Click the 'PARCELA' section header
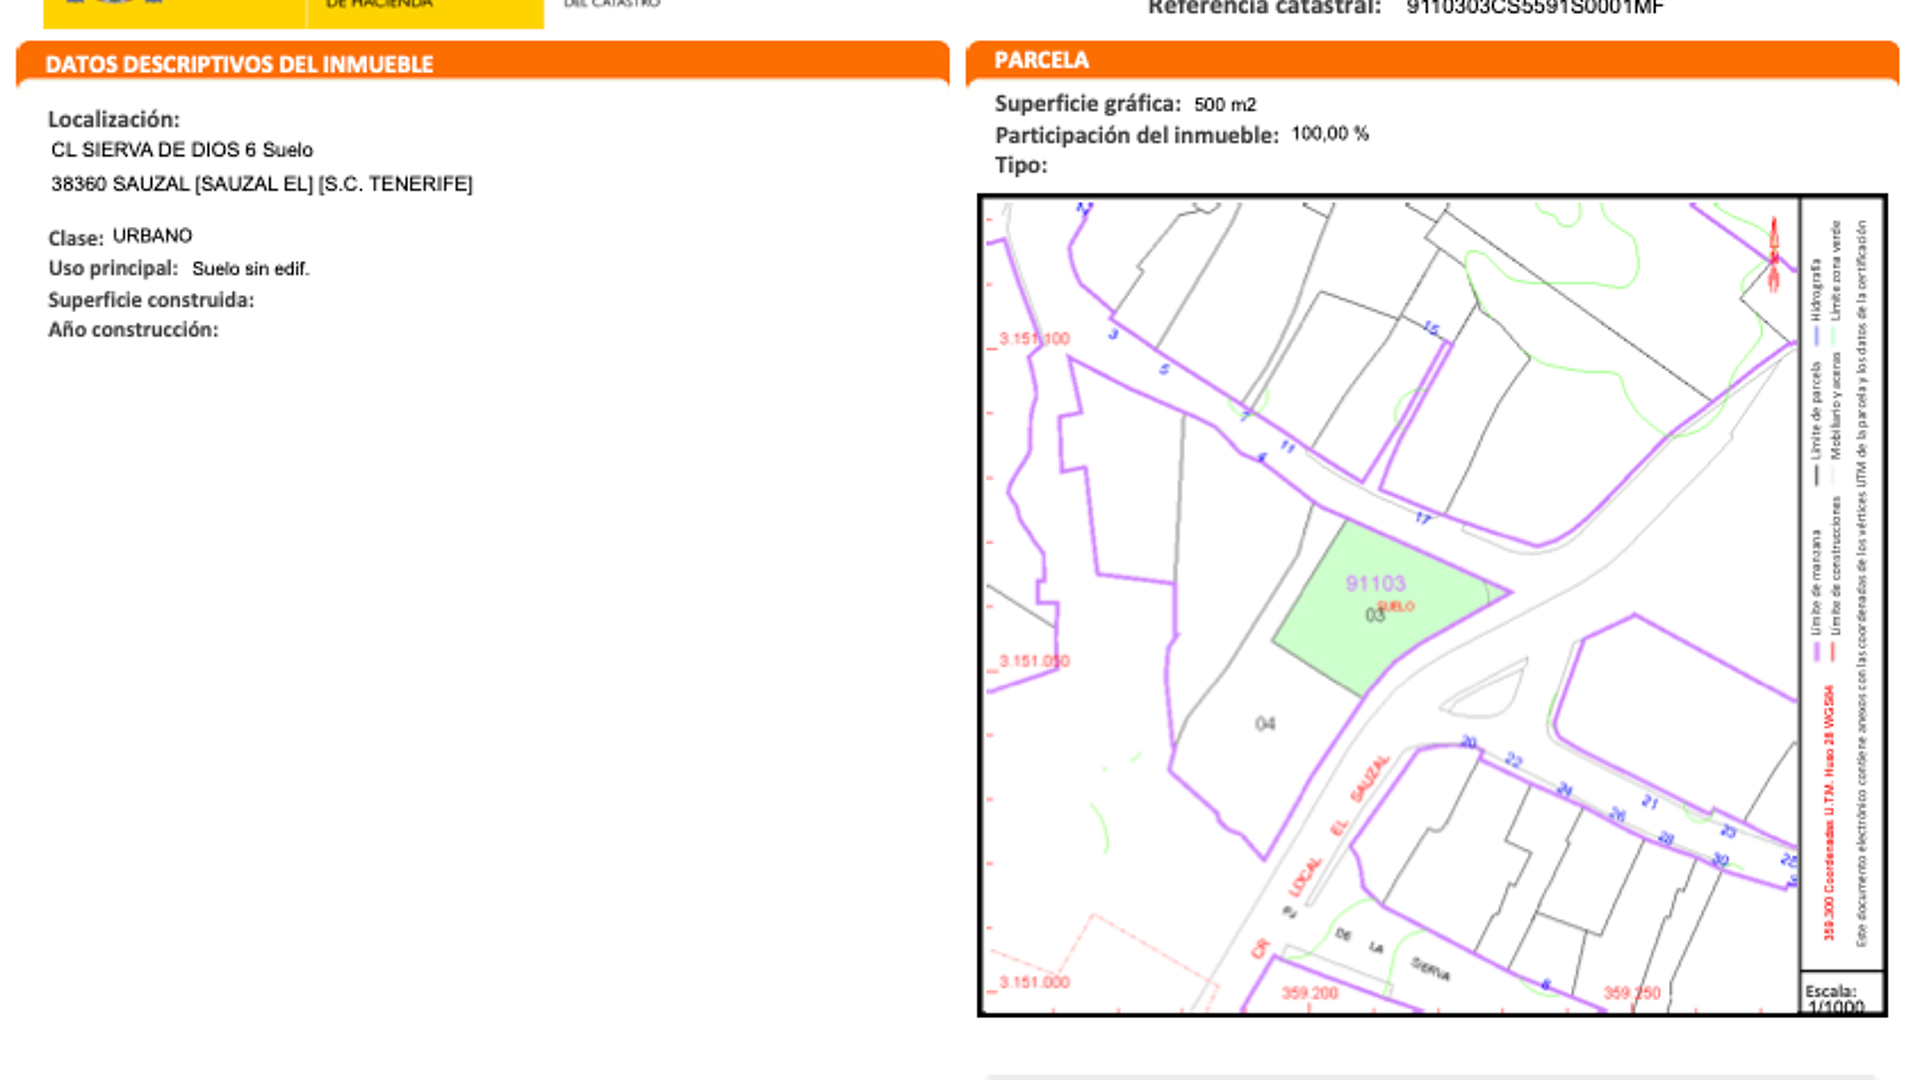Viewport: 1920px width, 1080px height. [1041, 60]
